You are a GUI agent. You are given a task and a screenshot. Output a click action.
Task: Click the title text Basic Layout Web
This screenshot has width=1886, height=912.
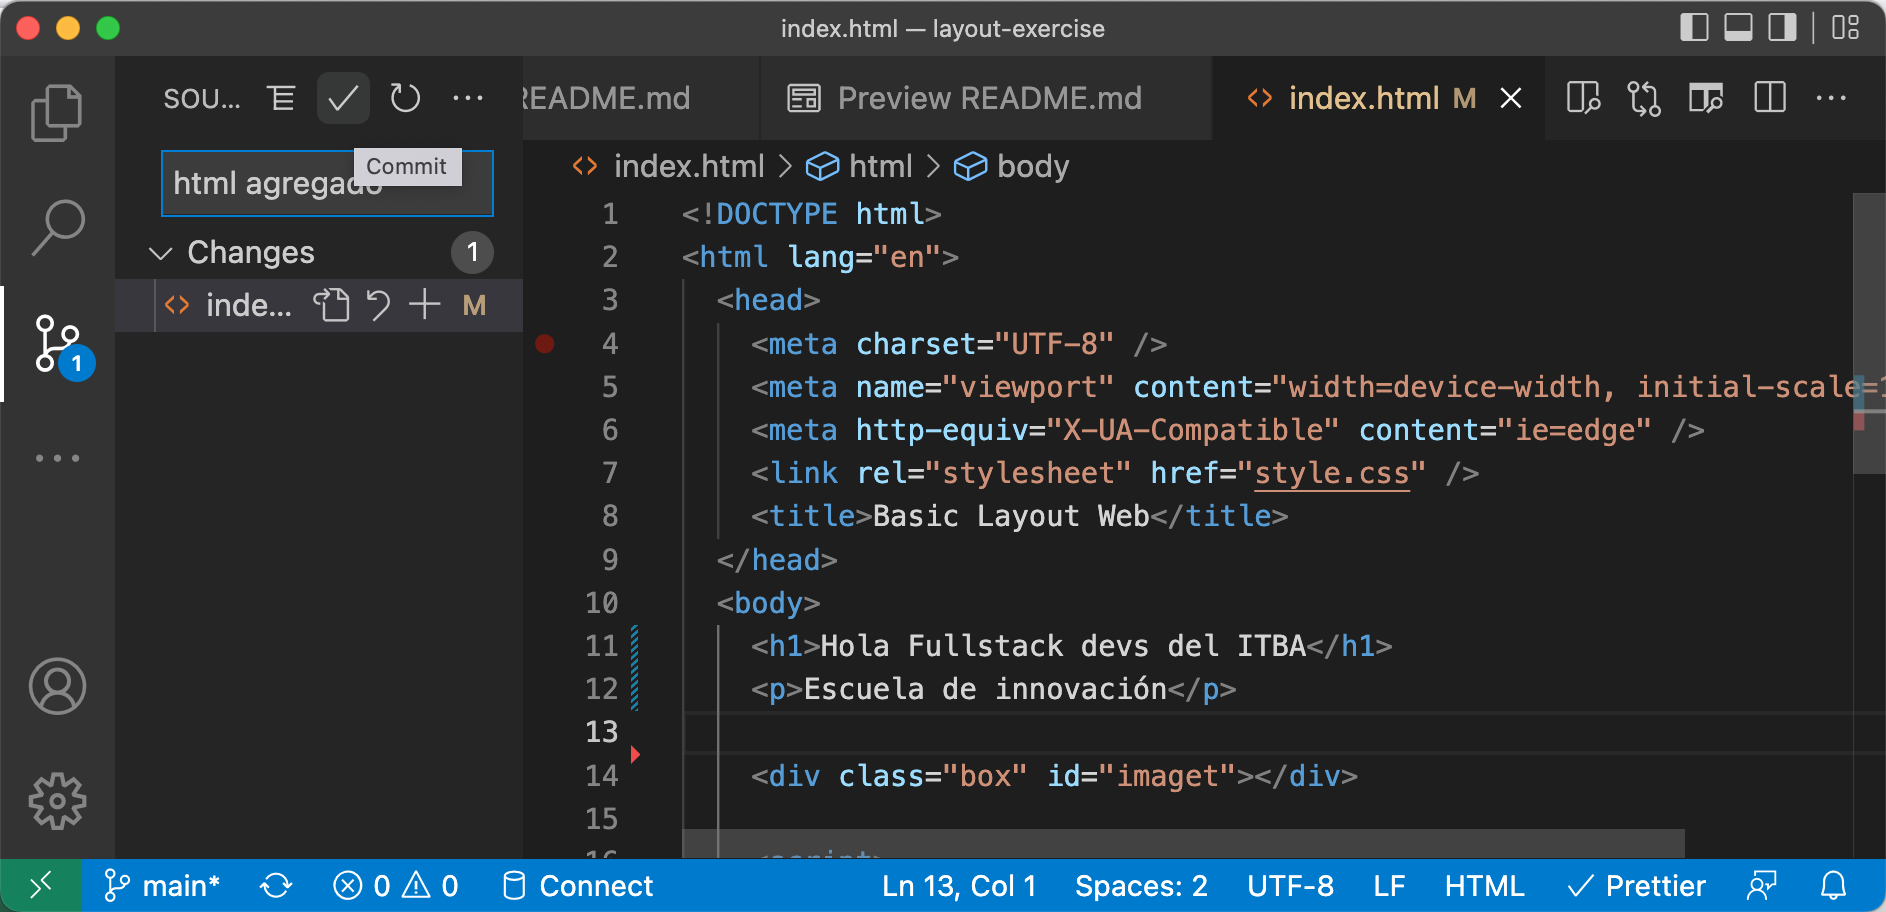click(1011, 516)
